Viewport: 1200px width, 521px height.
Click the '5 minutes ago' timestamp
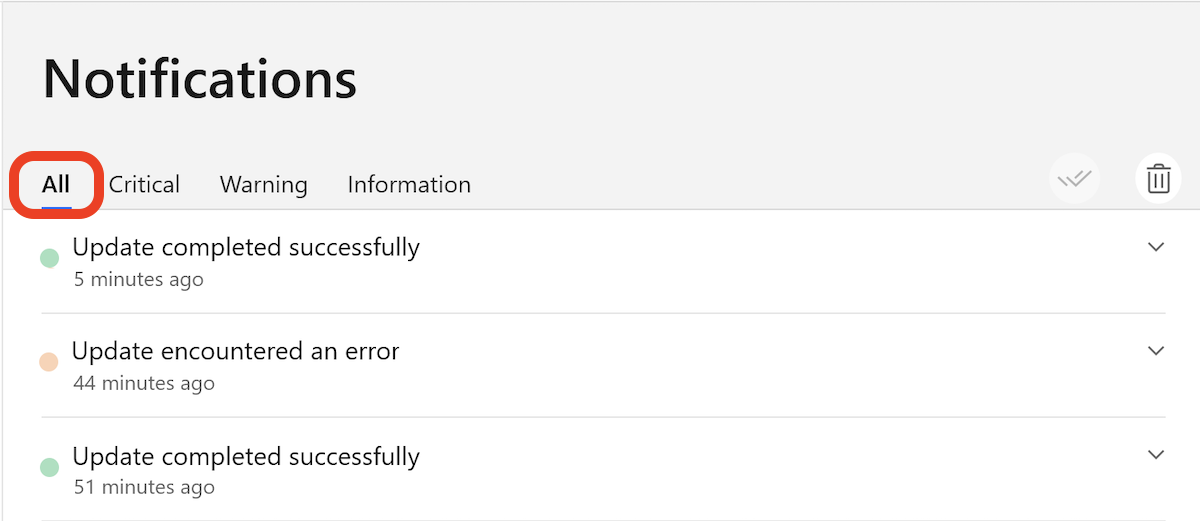(139, 279)
